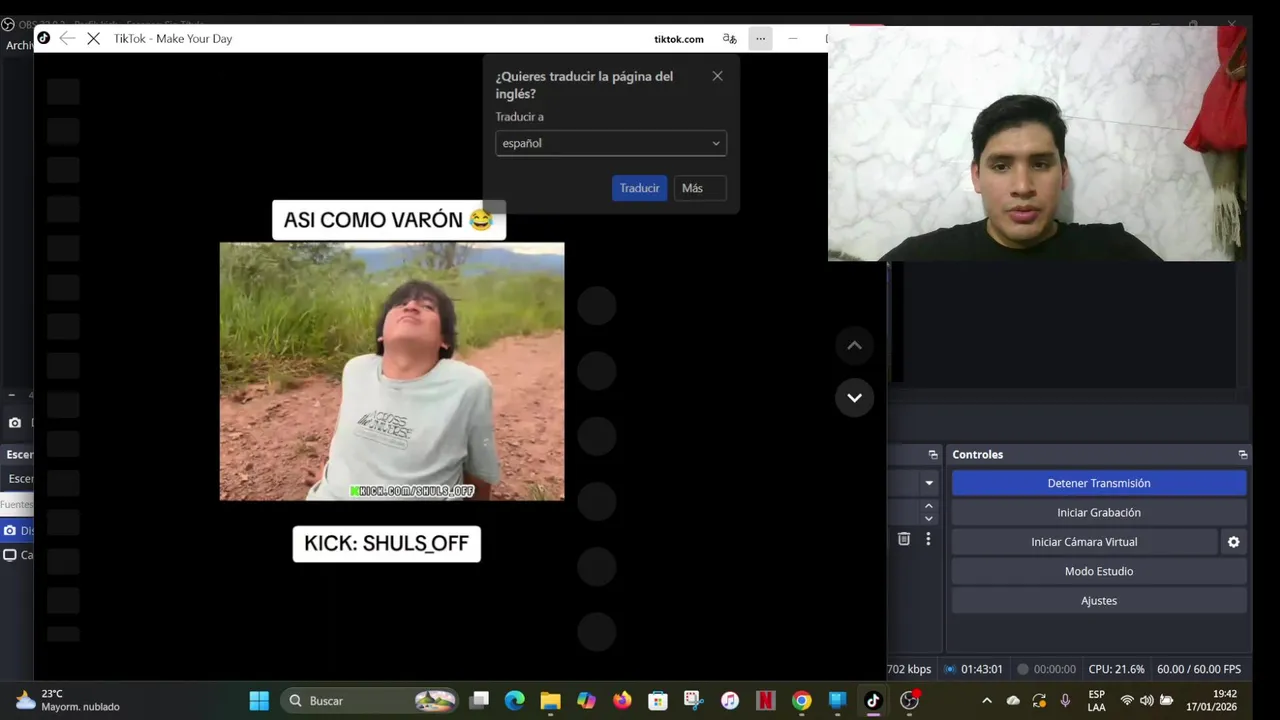Click the 60.00 / 60.00 FPS status
Screen dimensions: 1280x720
(x=1199, y=669)
